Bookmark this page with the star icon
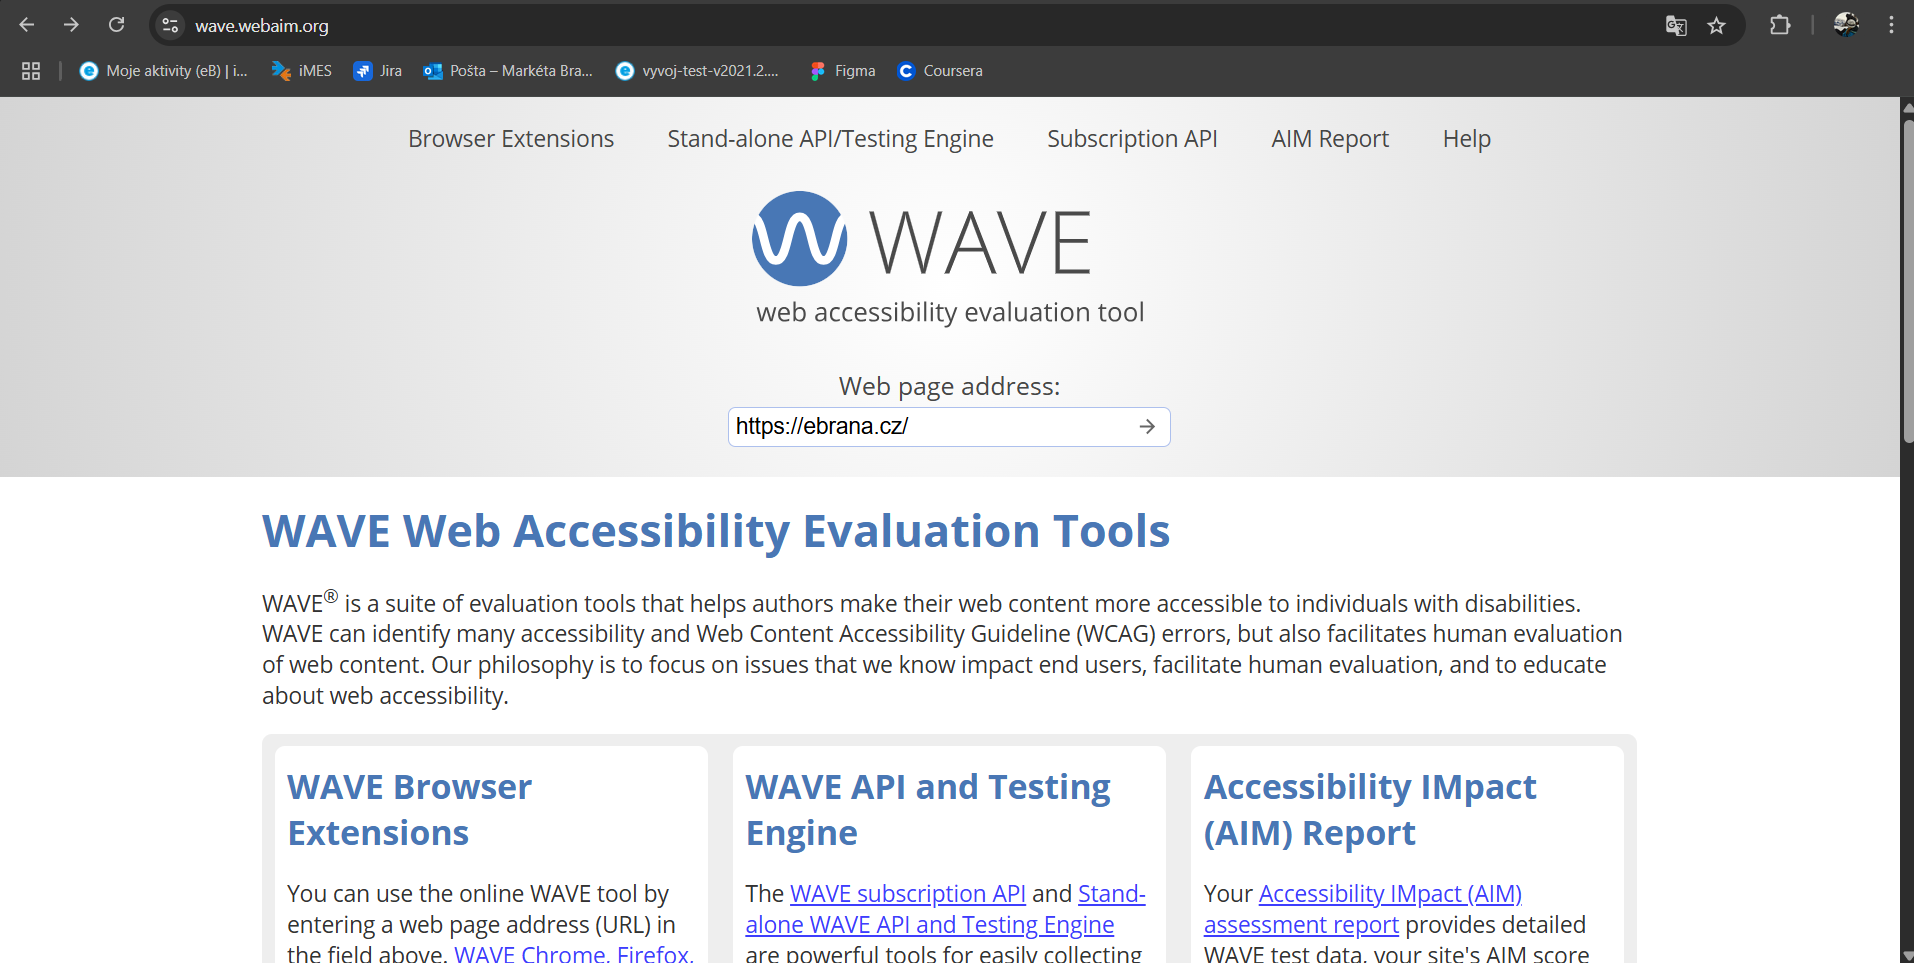 pyautogui.click(x=1717, y=25)
